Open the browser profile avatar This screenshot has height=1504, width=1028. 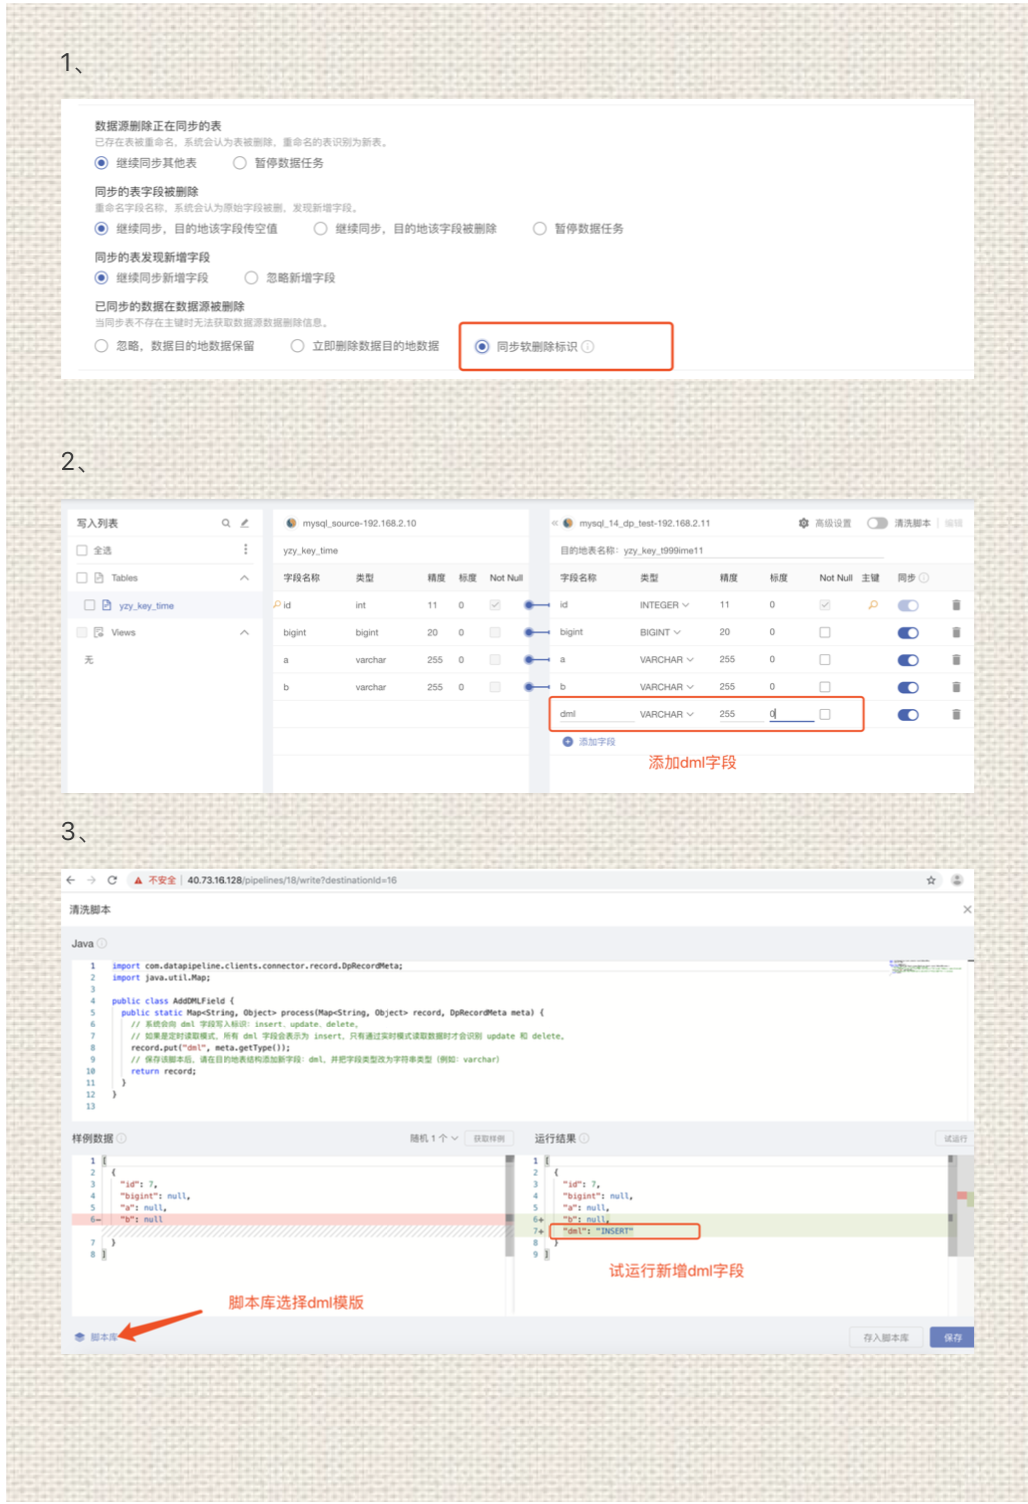coord(957,880)
